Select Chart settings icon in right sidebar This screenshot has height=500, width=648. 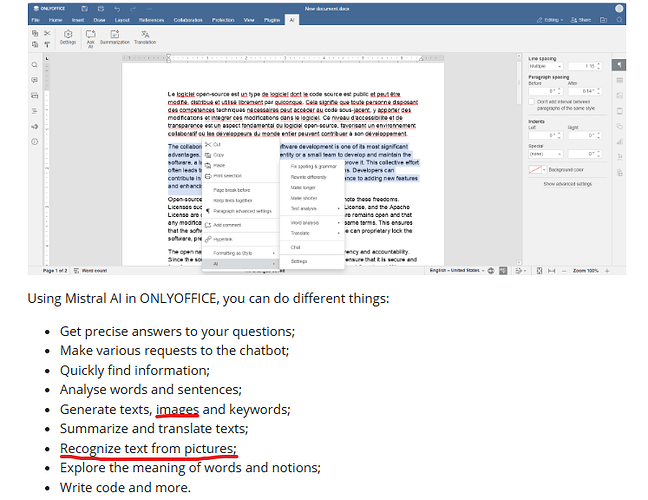[619, 142]
